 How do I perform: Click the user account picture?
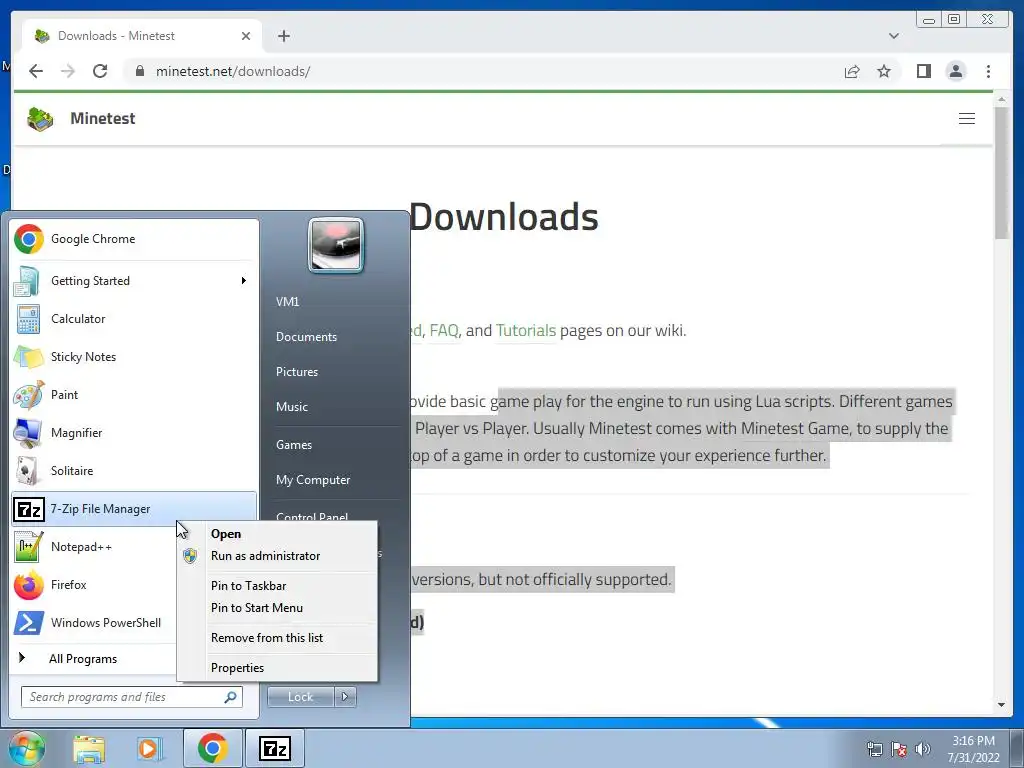click(336, 245)
